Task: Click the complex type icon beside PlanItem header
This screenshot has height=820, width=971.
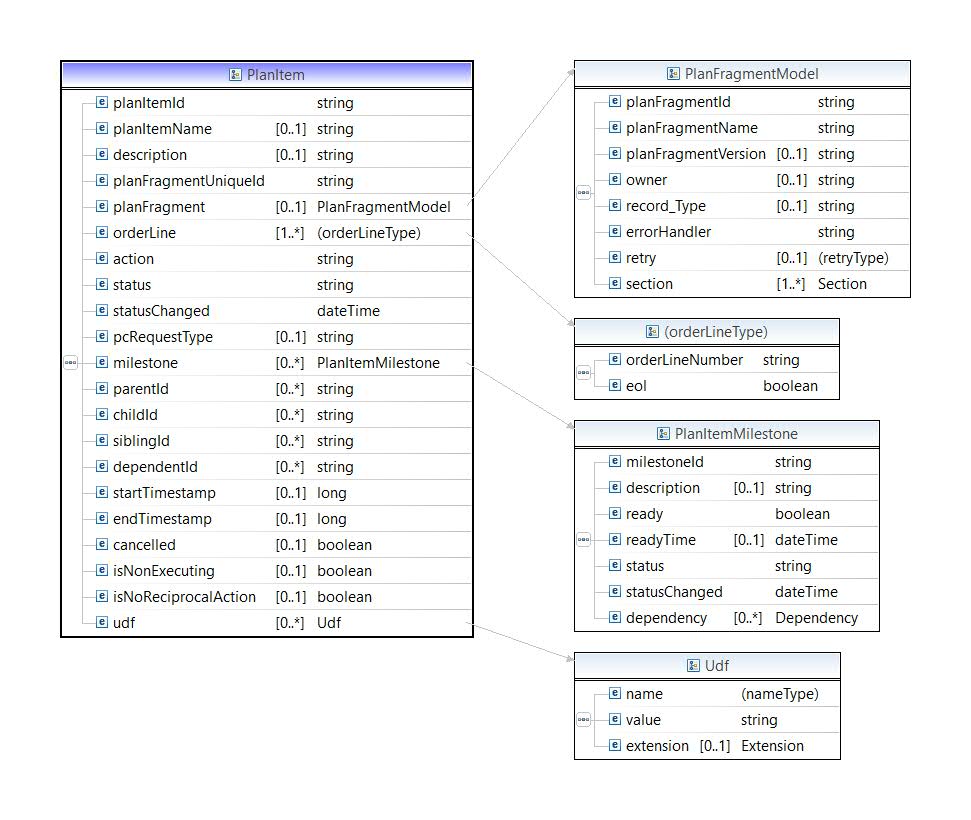Action: 235,75
